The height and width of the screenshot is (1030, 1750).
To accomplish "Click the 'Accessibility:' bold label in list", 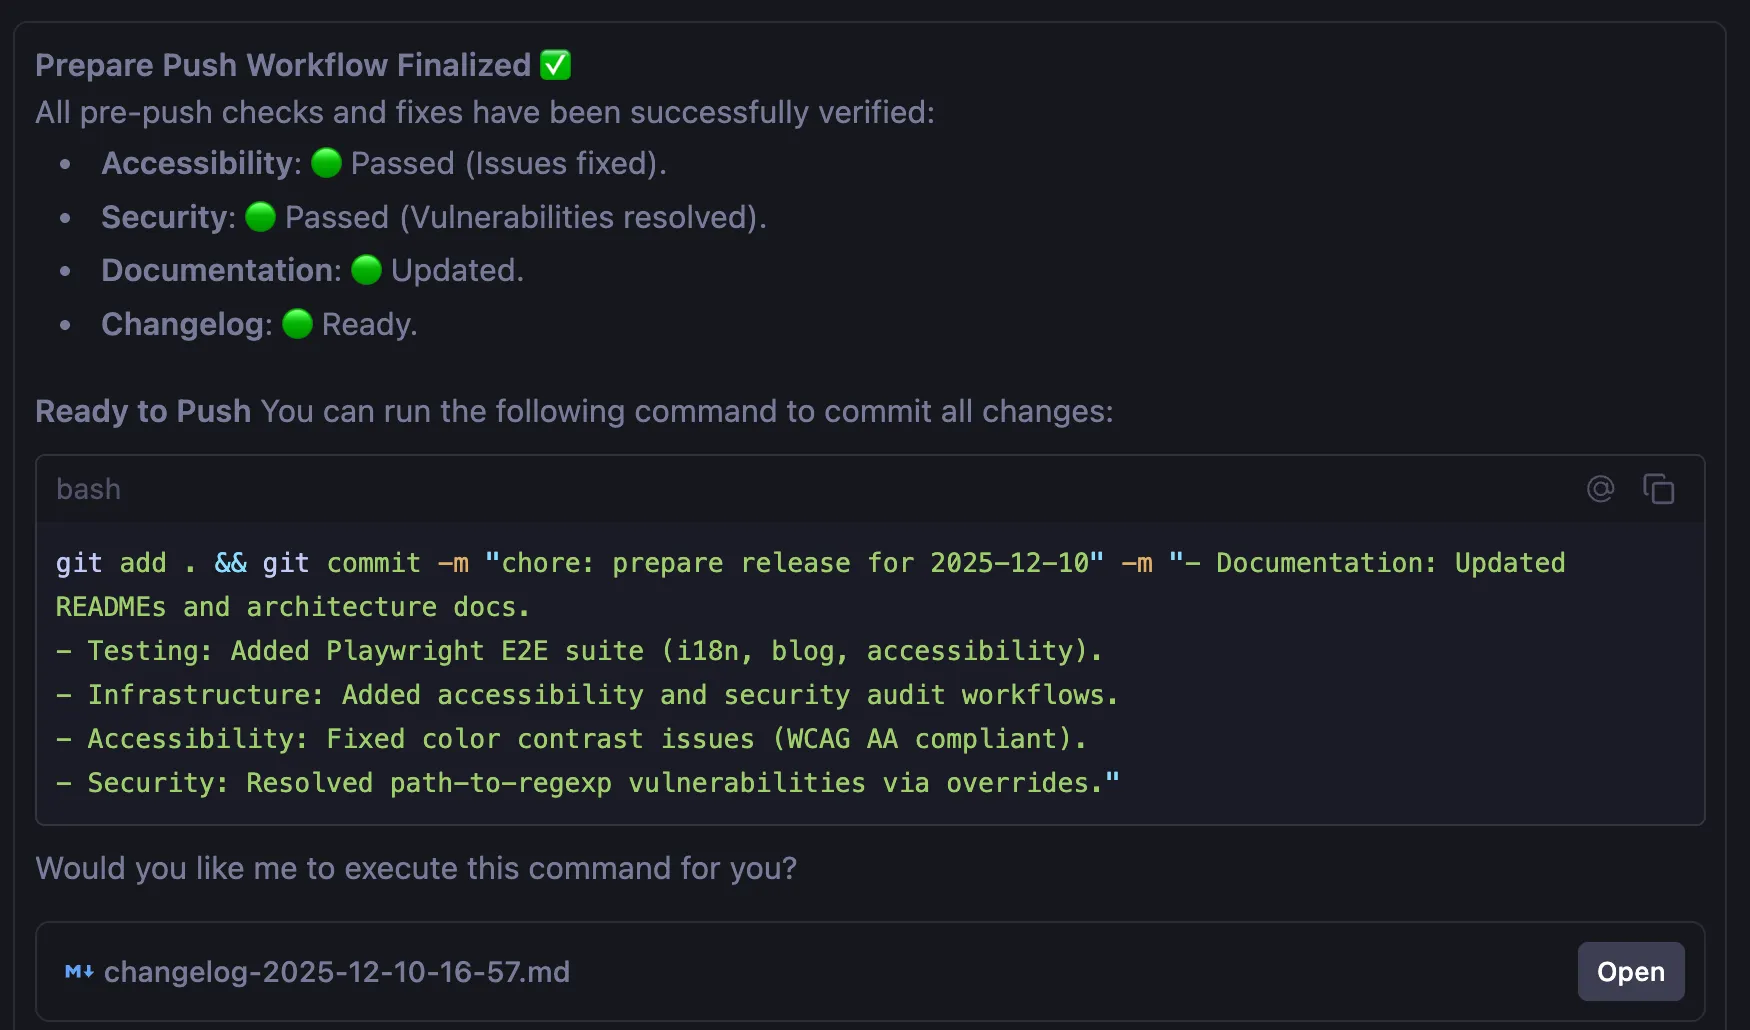I will (201, 163).
